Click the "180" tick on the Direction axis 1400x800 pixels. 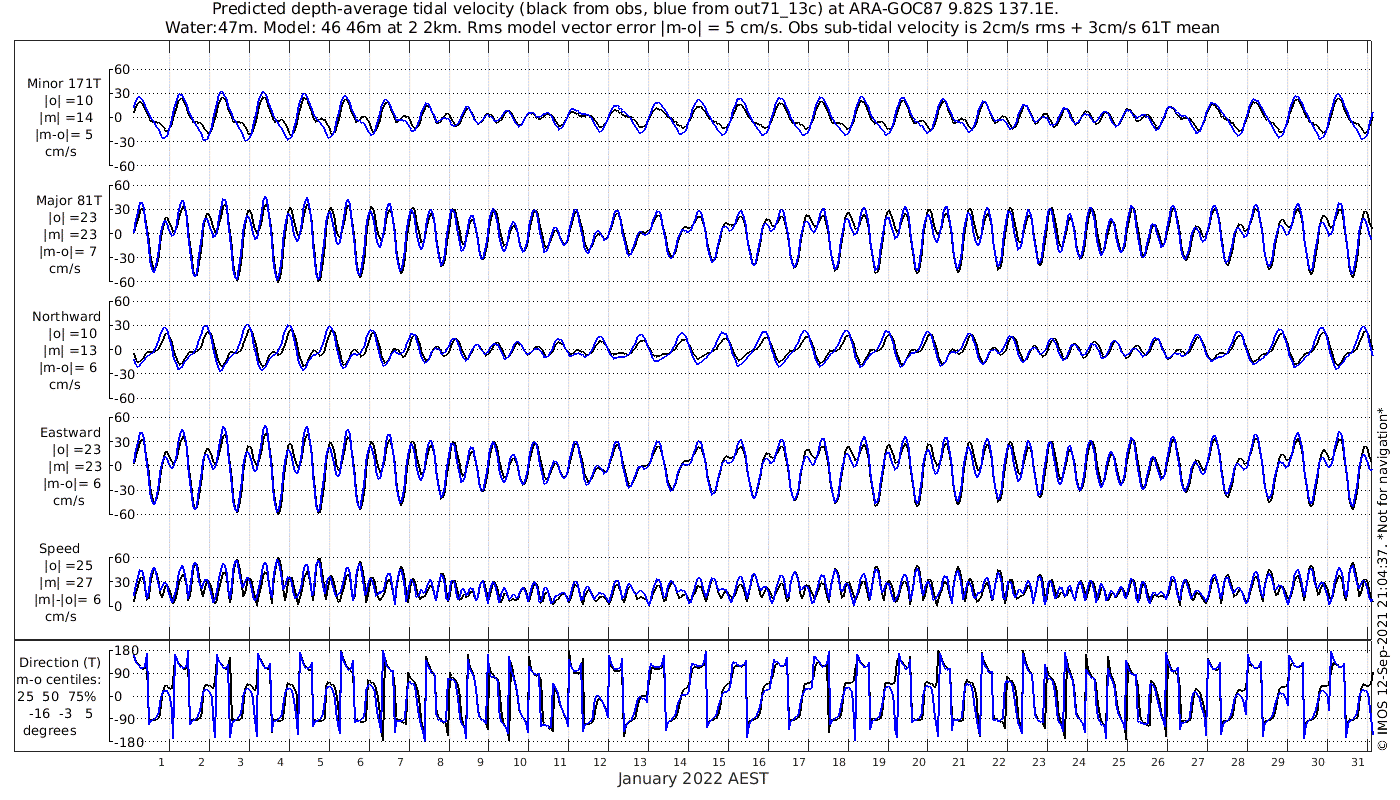[124, 651]
